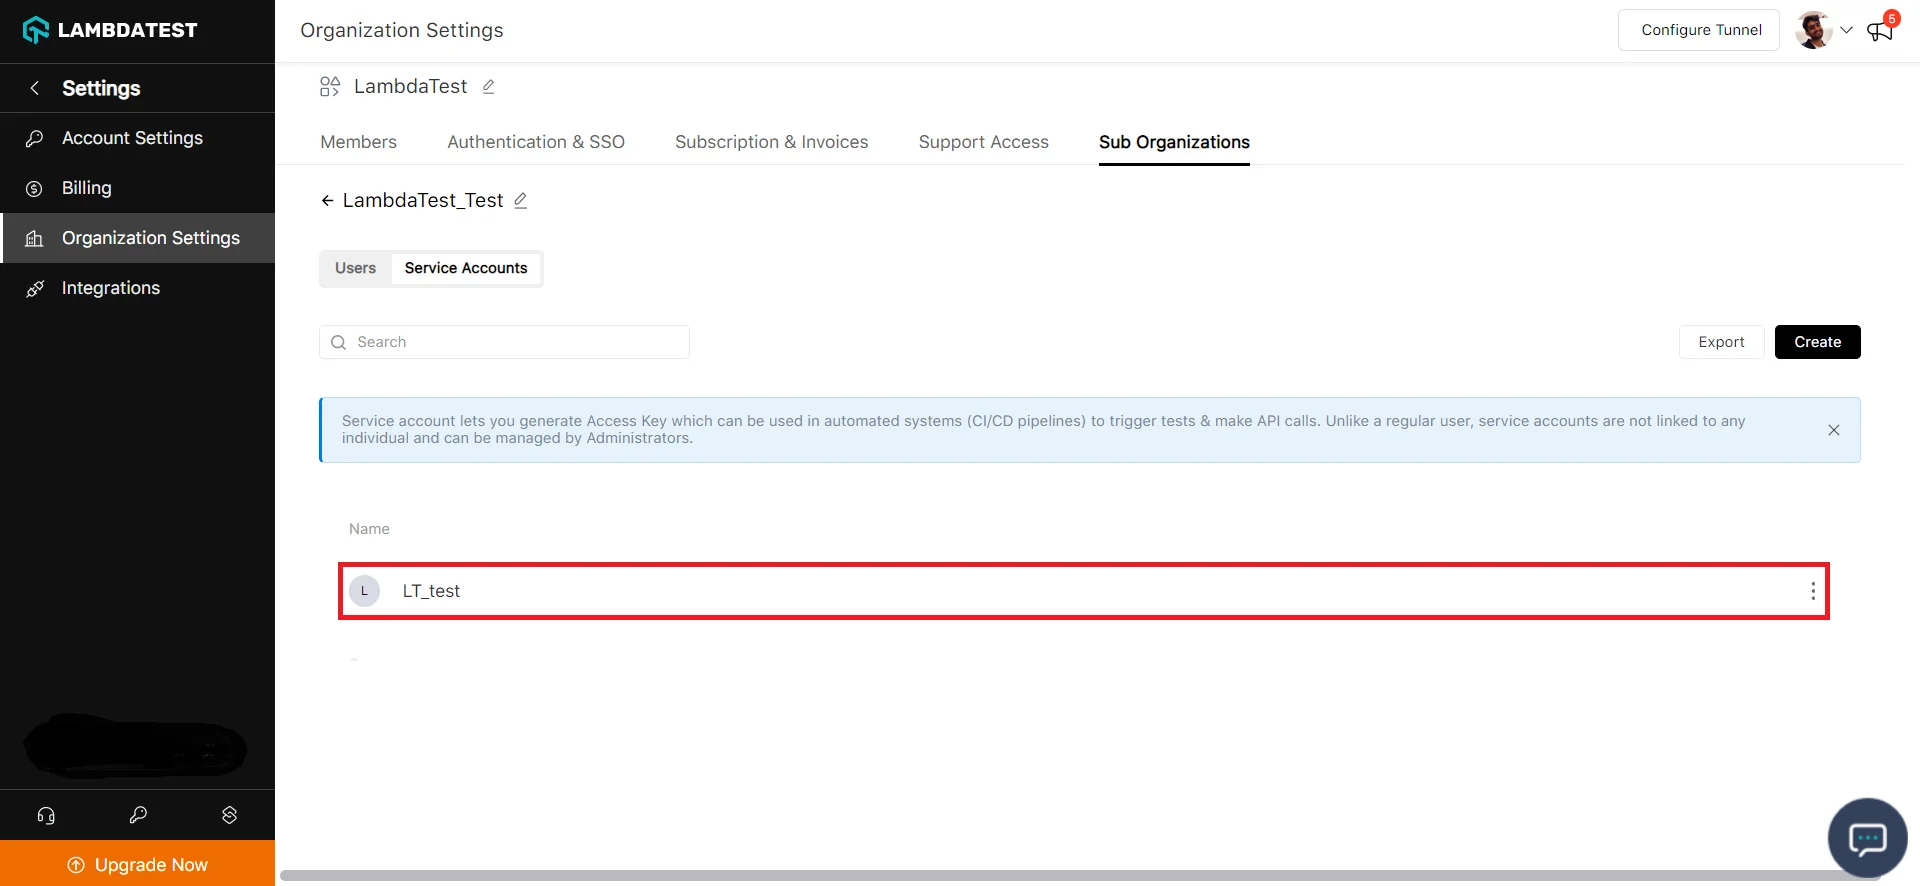The width and height of the screenshot is (1920, 886).
Task: Select the Service Accounts toggle view
Action: click(x=465, y=268)
